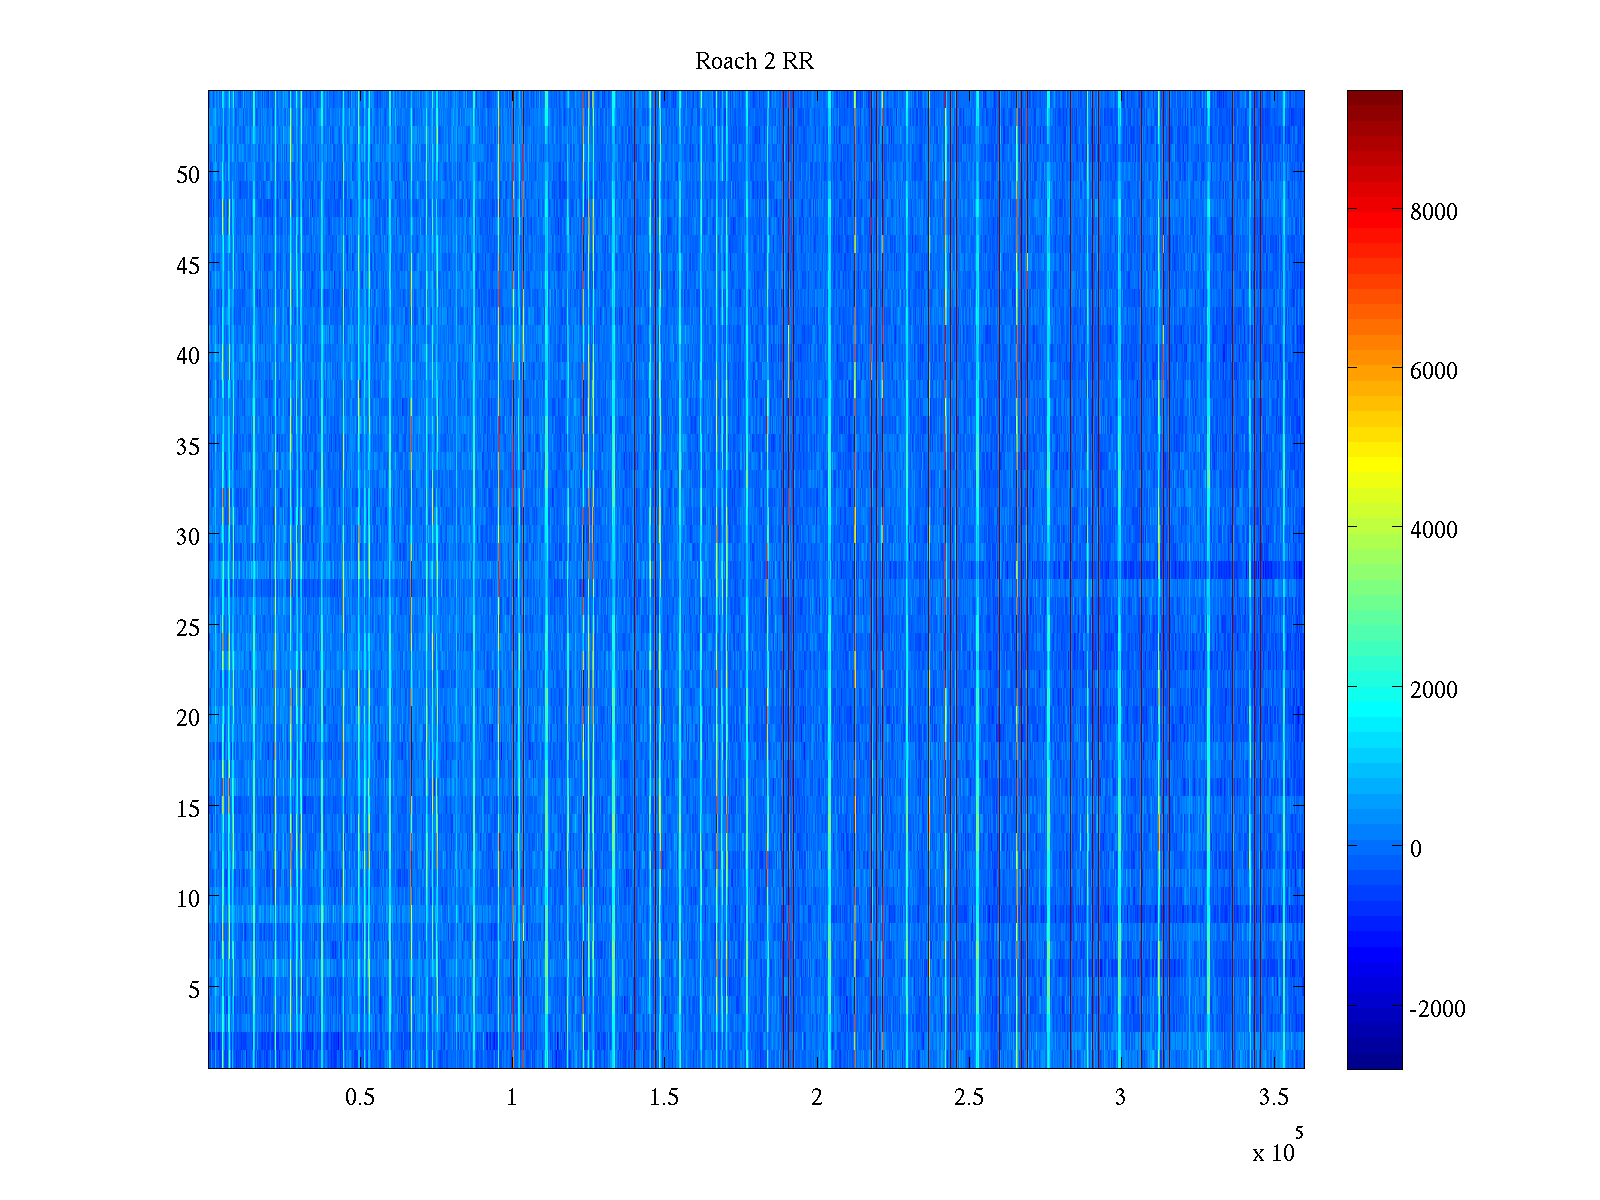
Task: Click the y-axis tick label 5
Action: pyautogui.click(x=194, y=990)
